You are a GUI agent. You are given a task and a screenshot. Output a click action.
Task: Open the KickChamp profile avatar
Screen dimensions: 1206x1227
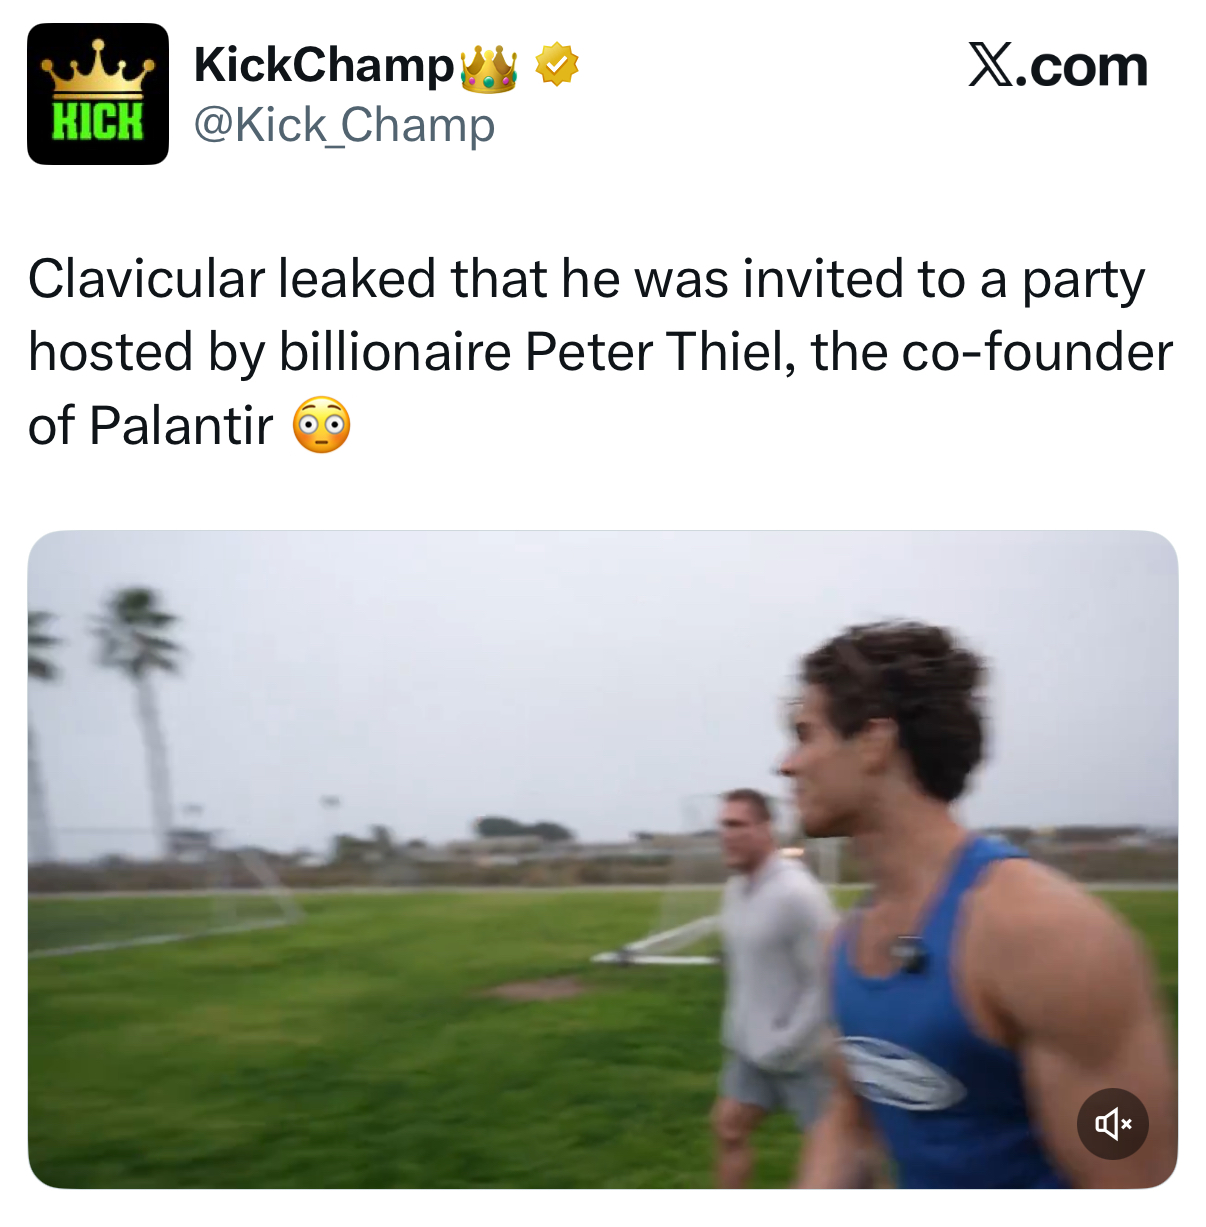pos(98,94)
